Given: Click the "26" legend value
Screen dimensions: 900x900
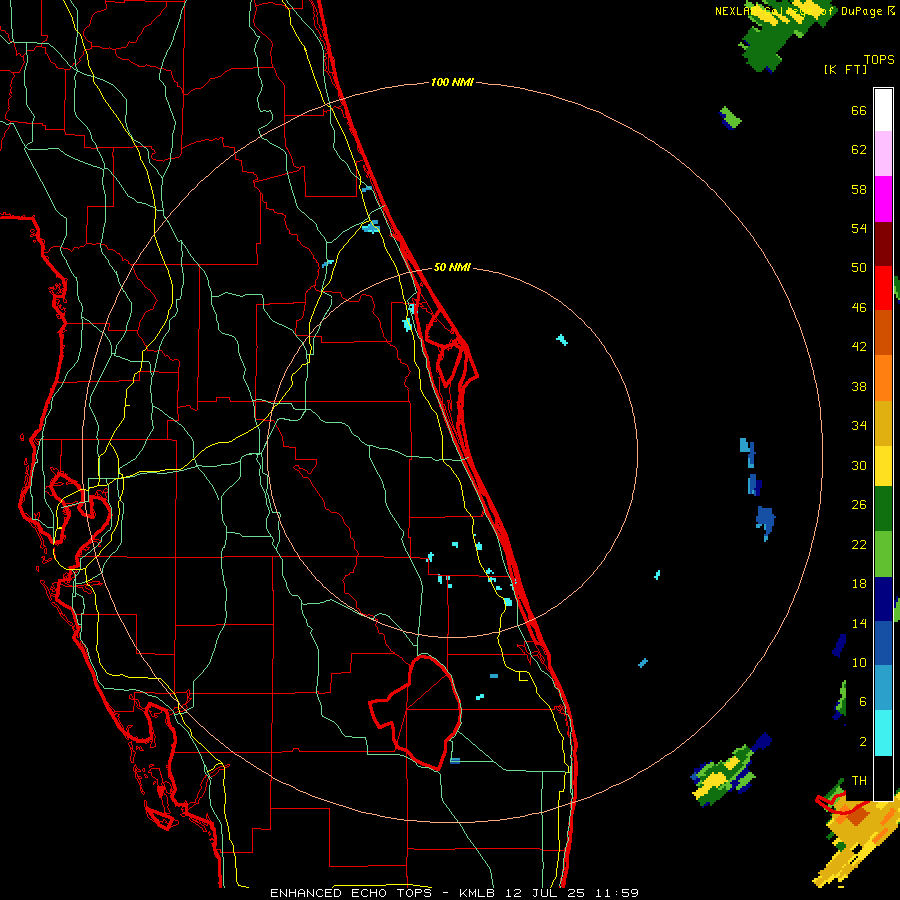Looking at the screenshot, I should (x=859, y=505).
